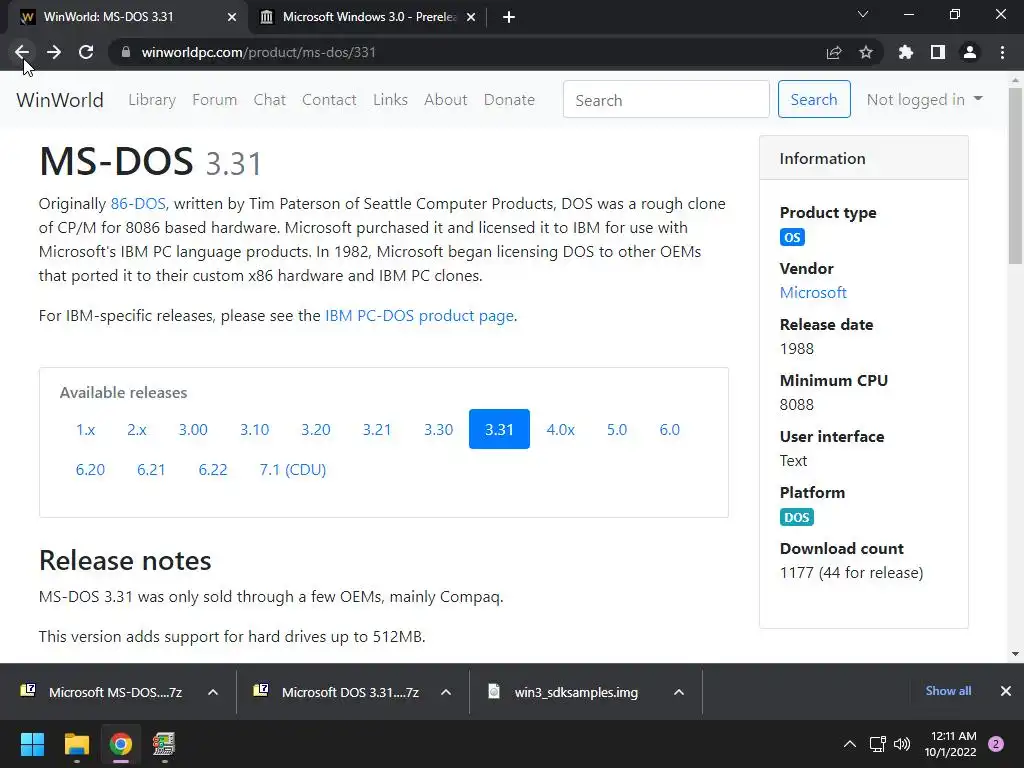Focus the site Search input field
The width and height of the screenshot is (1024, 768).
point(666,99)
